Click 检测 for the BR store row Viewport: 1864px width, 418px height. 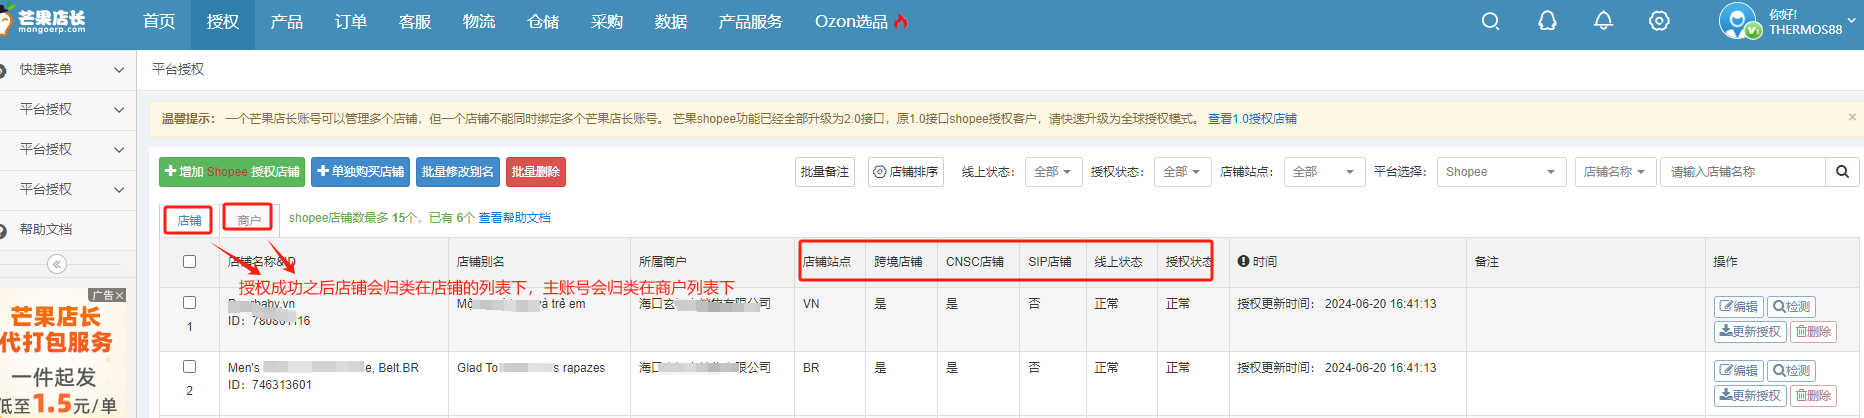(1791, 371)
